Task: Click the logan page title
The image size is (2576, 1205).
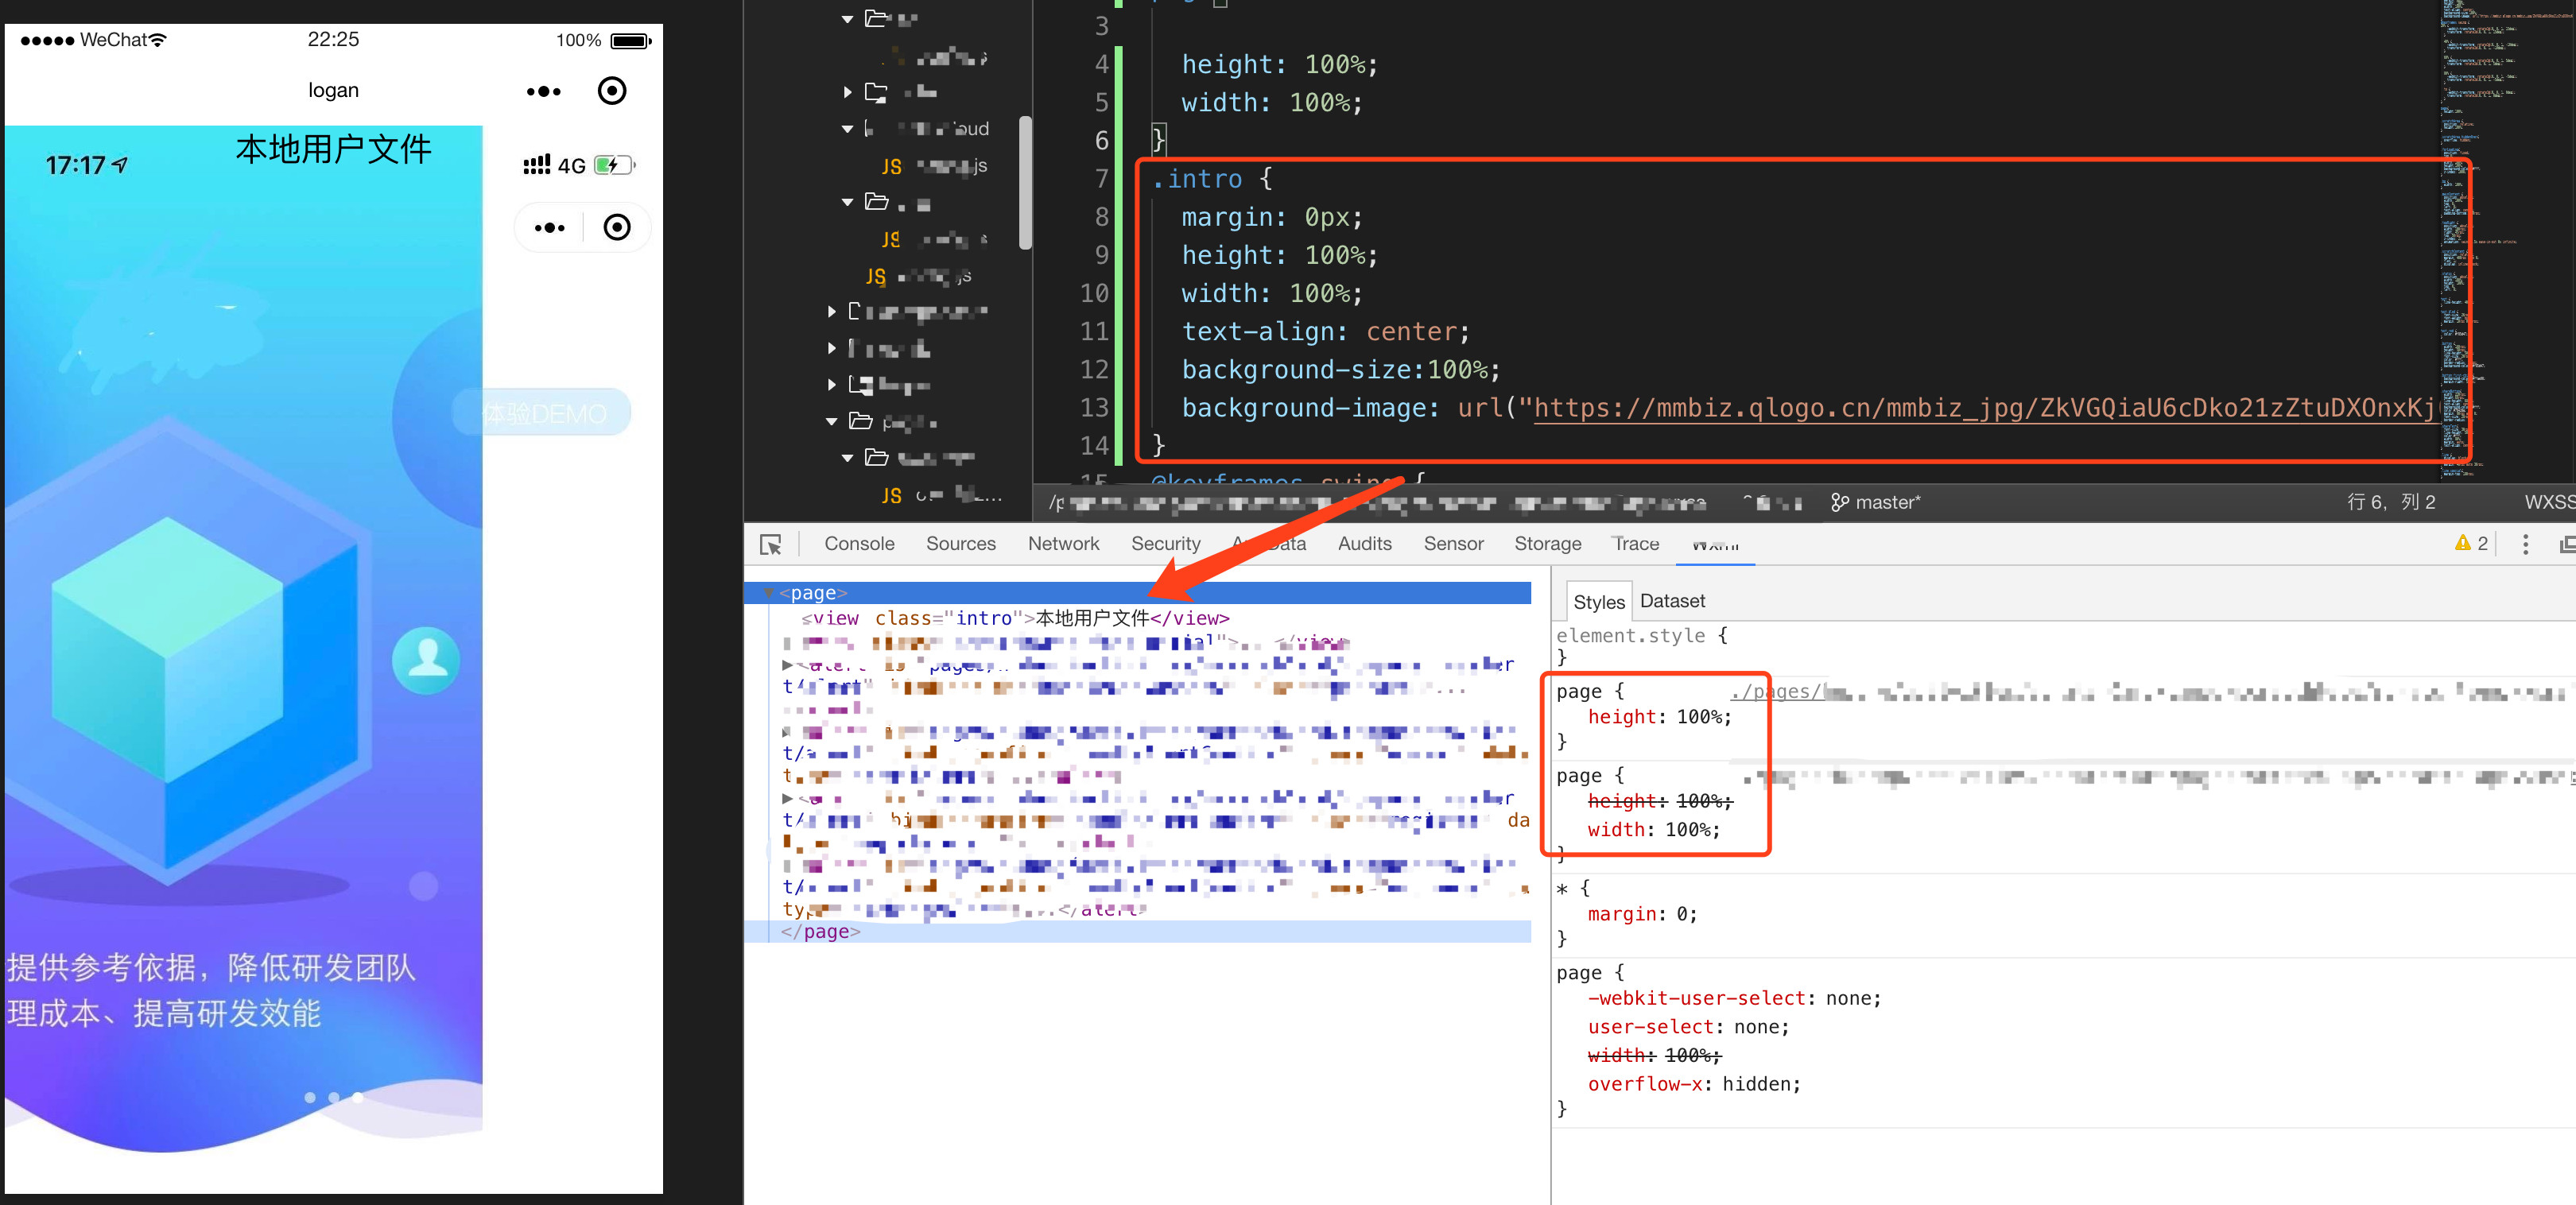Action: click(333, 91)
